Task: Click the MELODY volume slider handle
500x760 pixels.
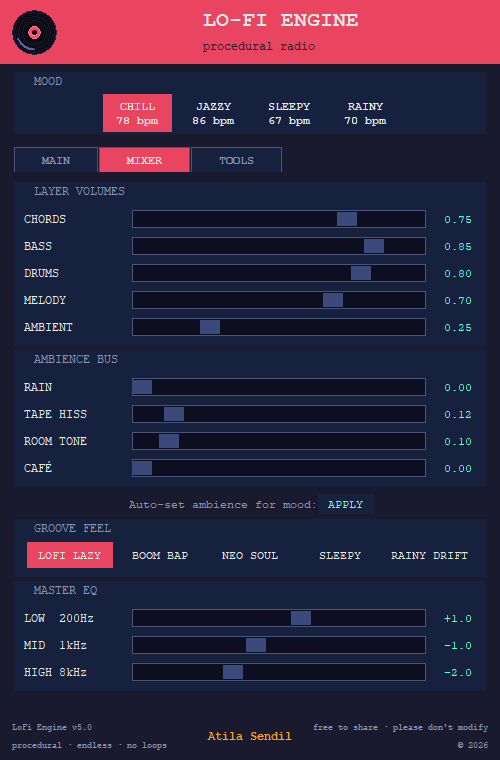Action: pos(333,300)
